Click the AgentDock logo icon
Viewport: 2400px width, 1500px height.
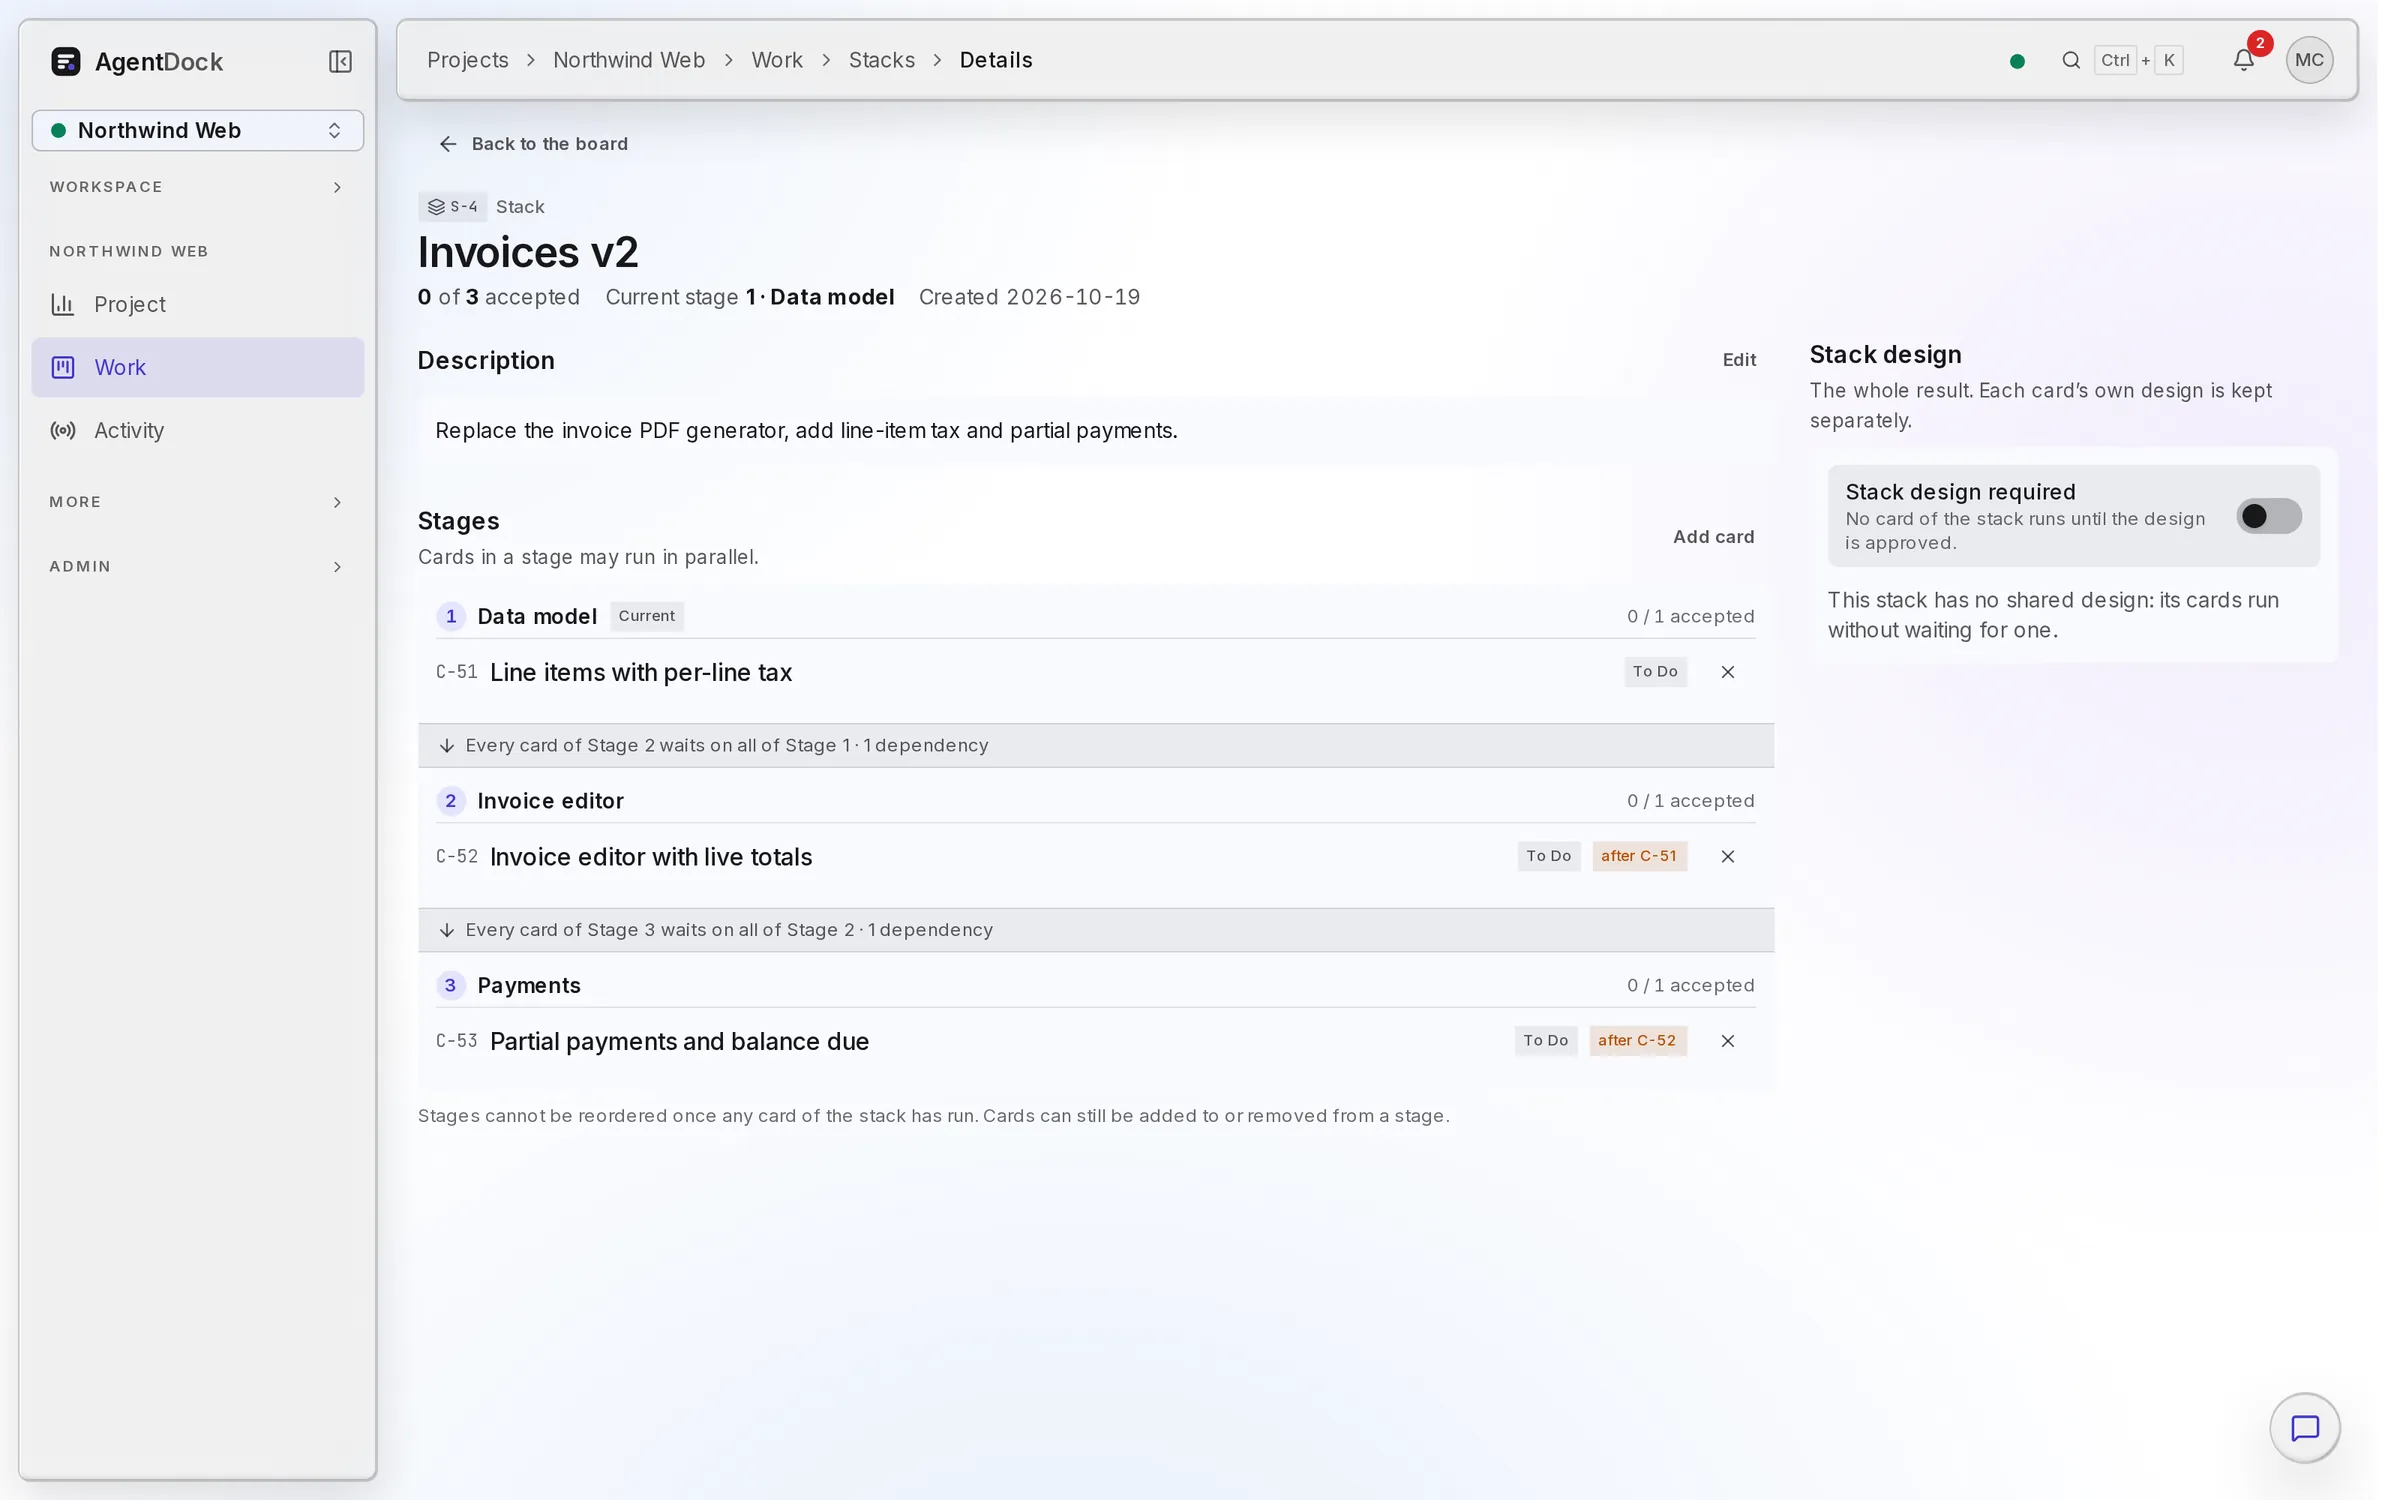tap(65, 62)
